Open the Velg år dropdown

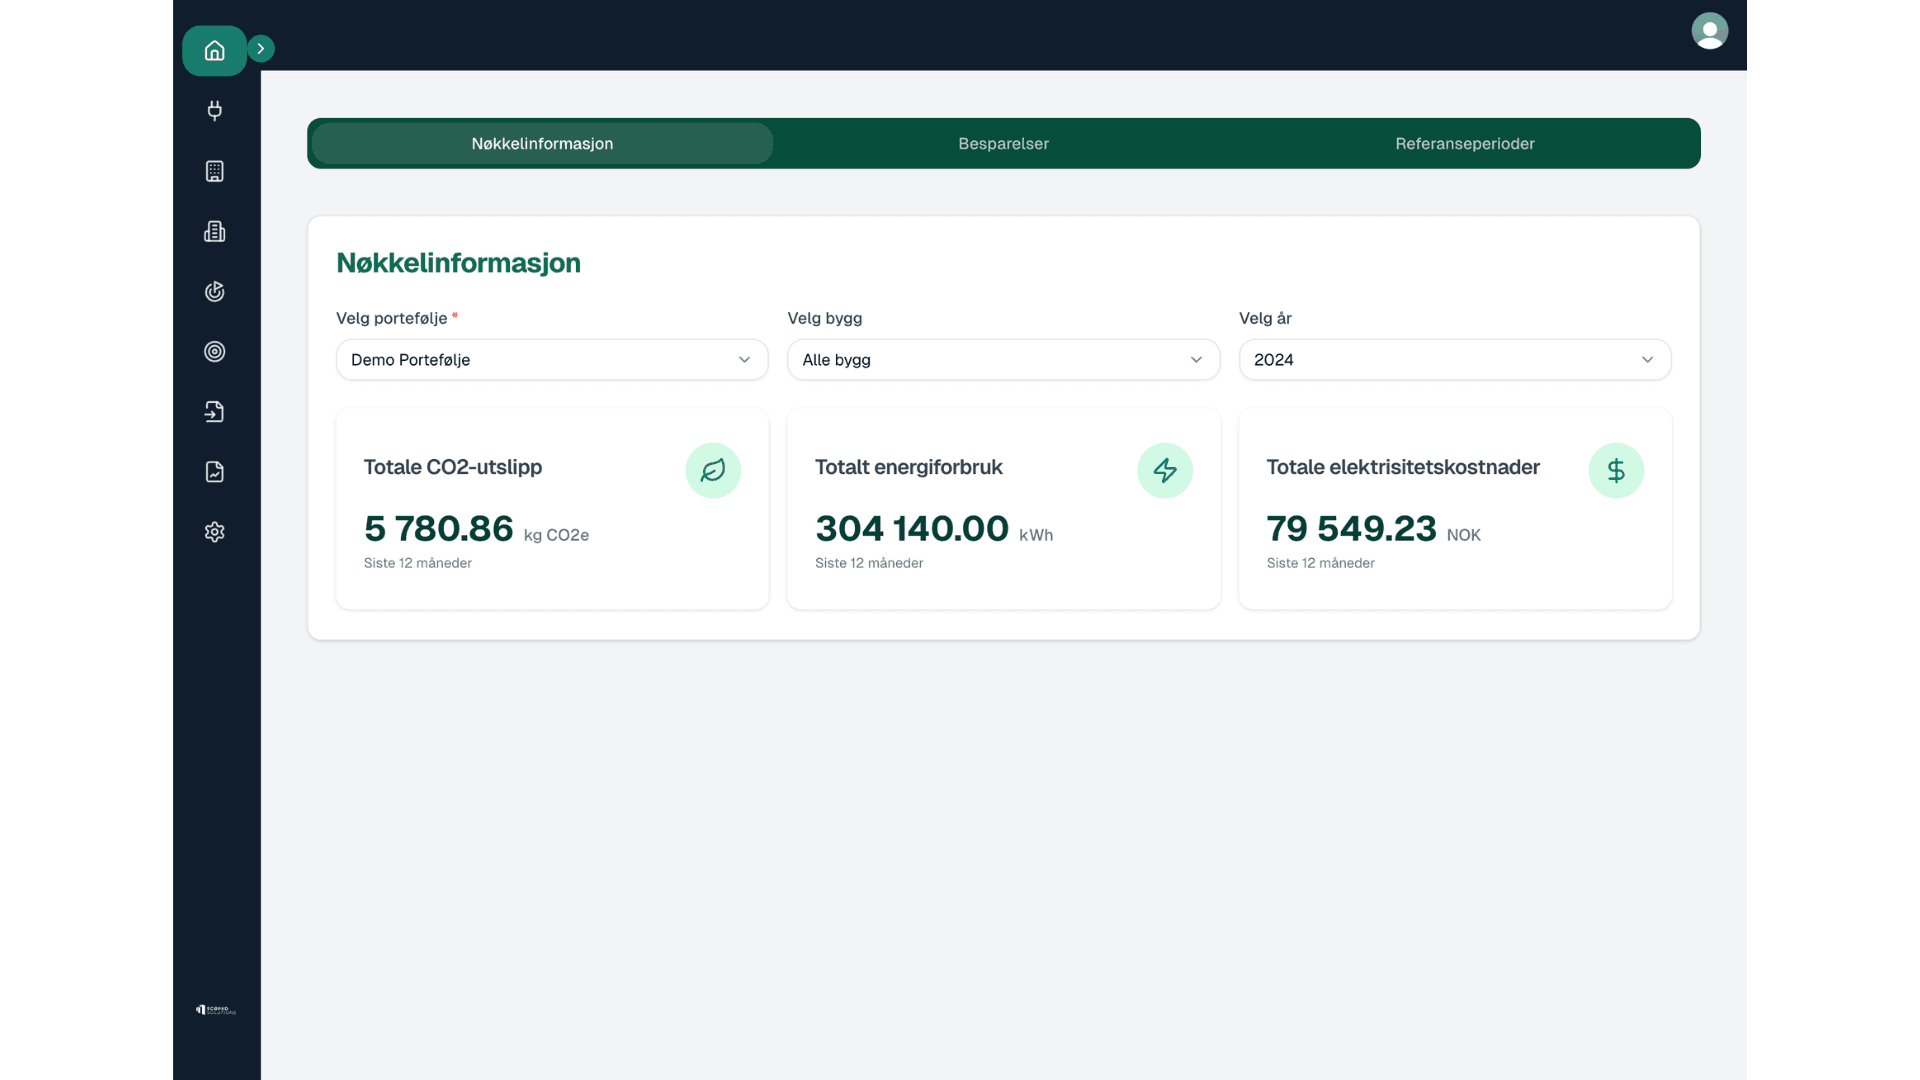pos(1454,359)
